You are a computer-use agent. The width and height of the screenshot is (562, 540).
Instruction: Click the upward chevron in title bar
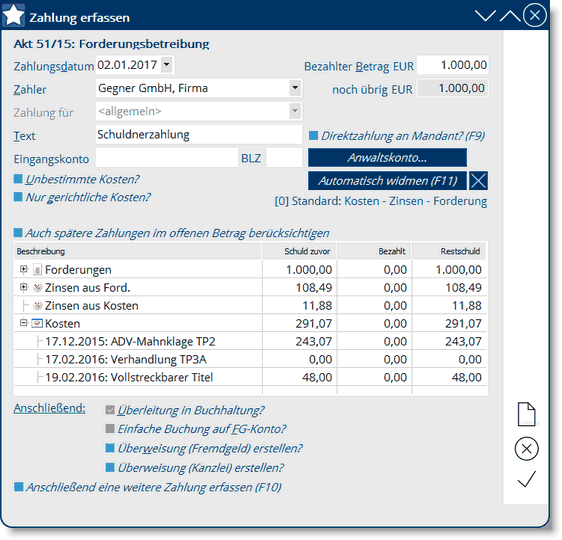pyautogui.click(x=510, y=15)
